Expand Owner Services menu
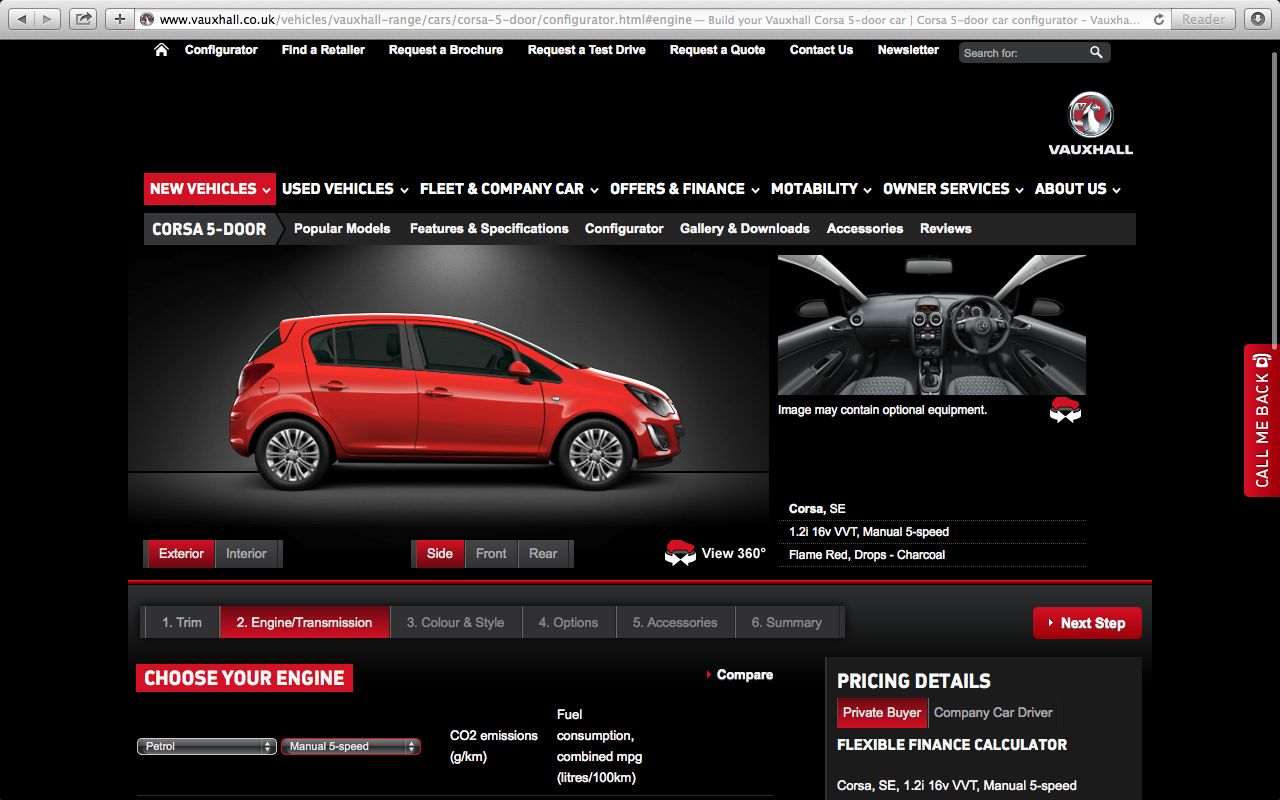This screenshot has height=800, width=1280. point(953,189)
